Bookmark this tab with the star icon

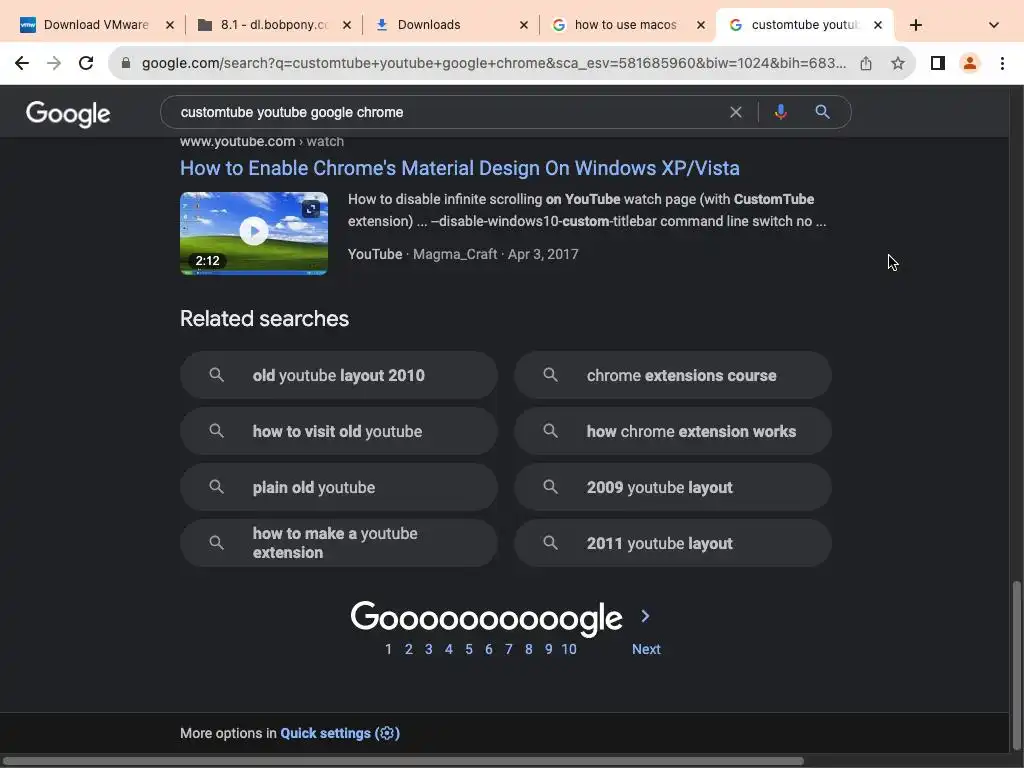[x=898, y=63]
